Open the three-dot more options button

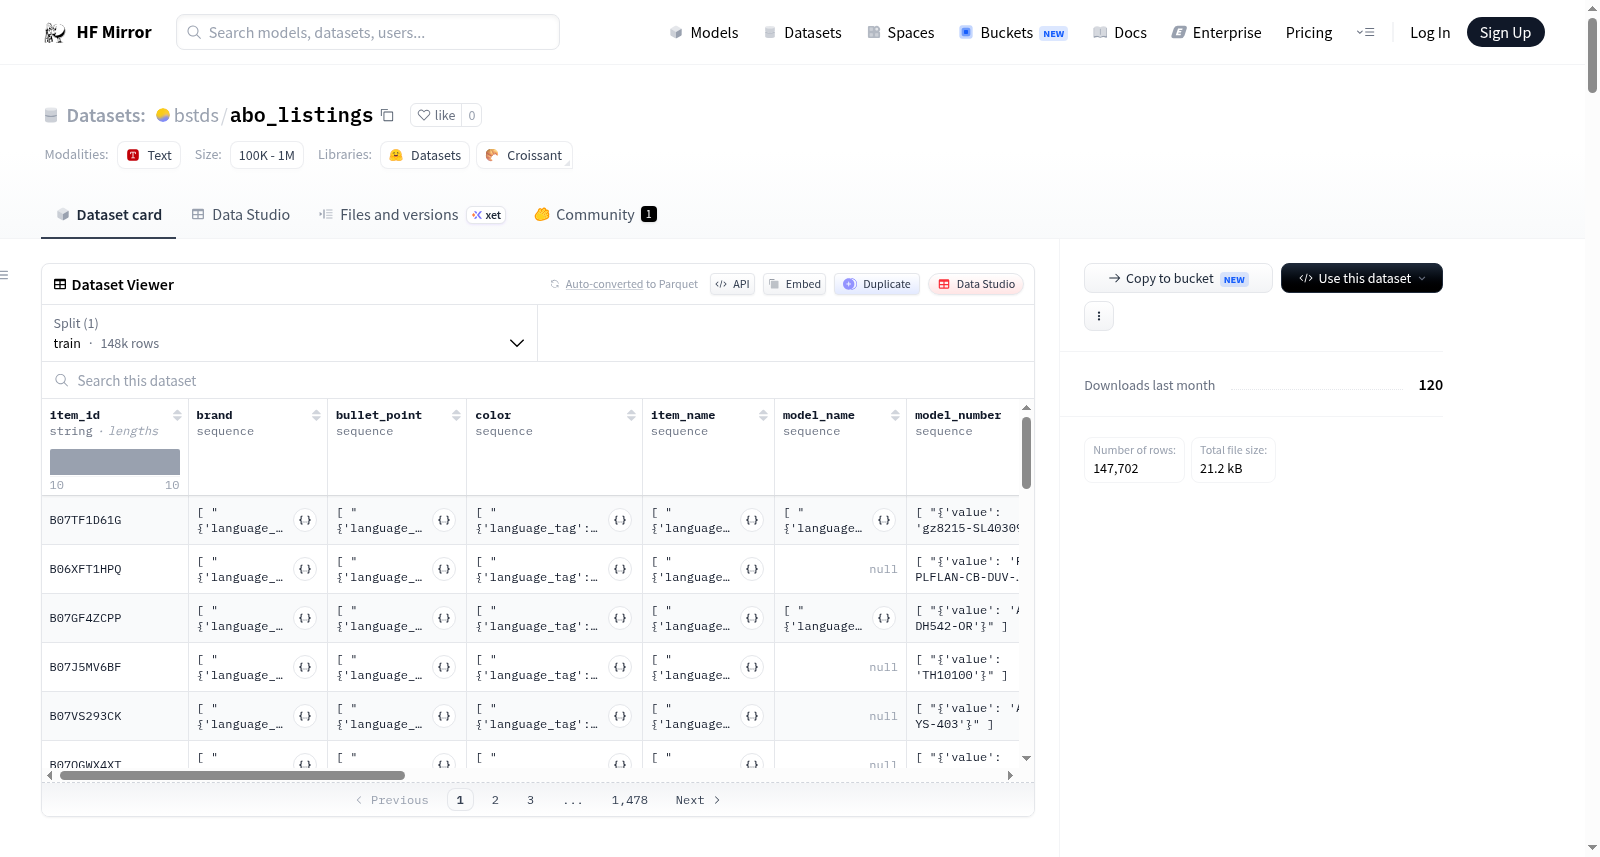(1099, 316)
